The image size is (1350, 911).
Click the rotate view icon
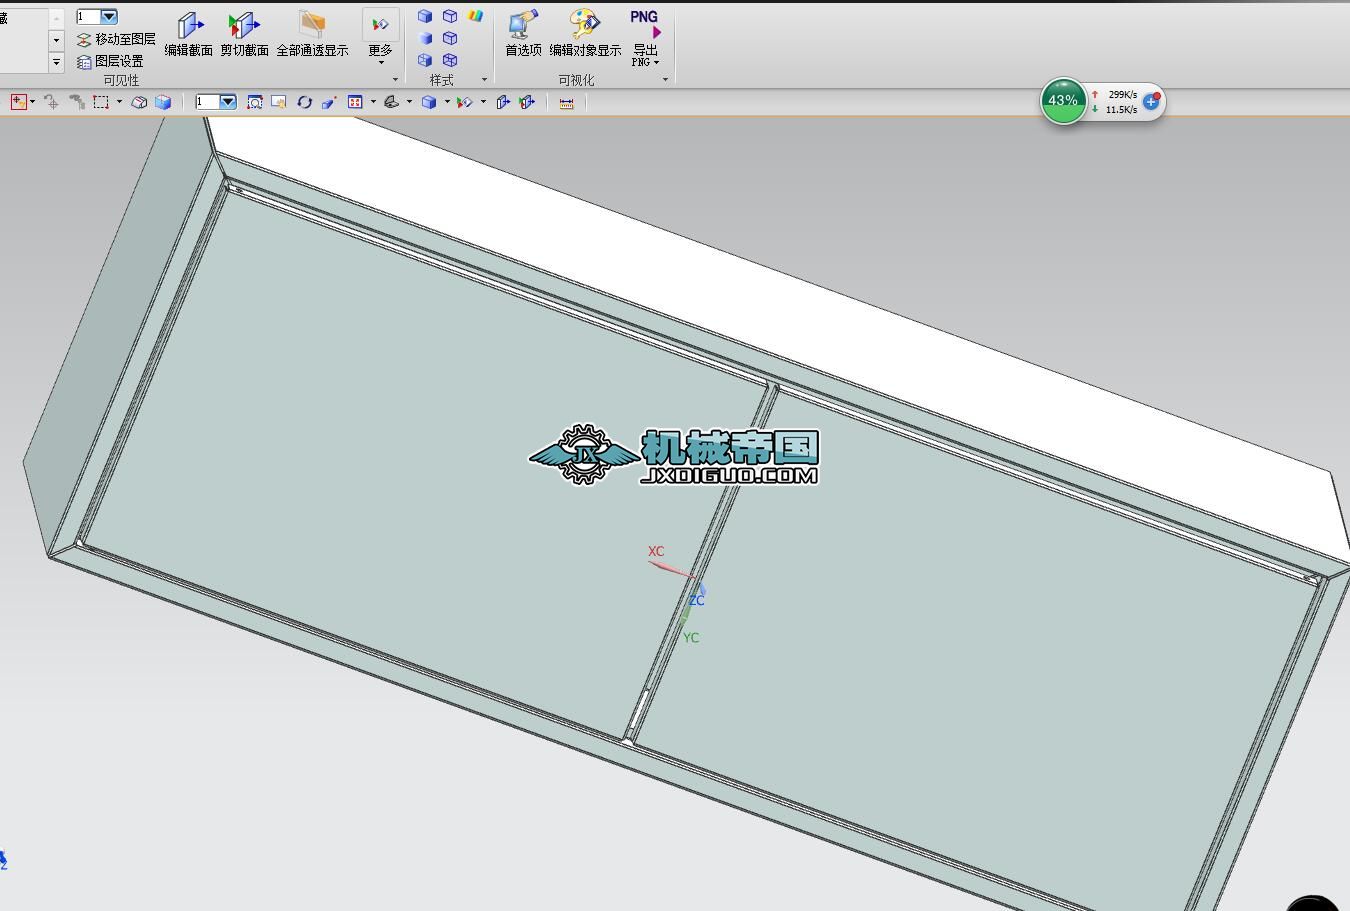coord(304,102)
